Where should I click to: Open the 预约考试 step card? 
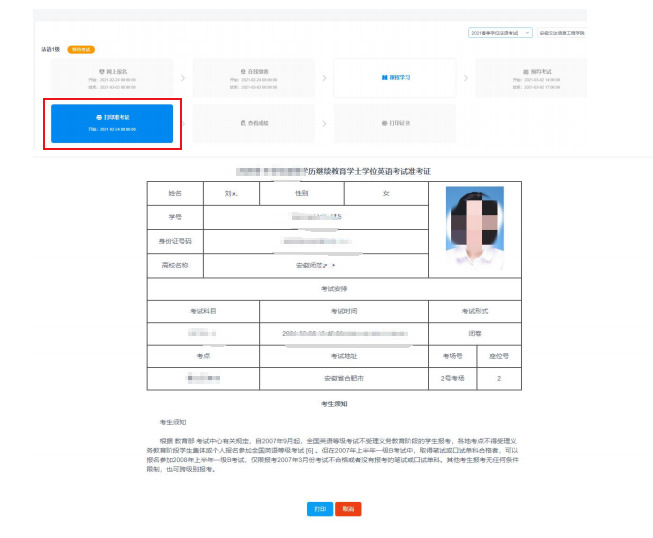click(536, 78)
